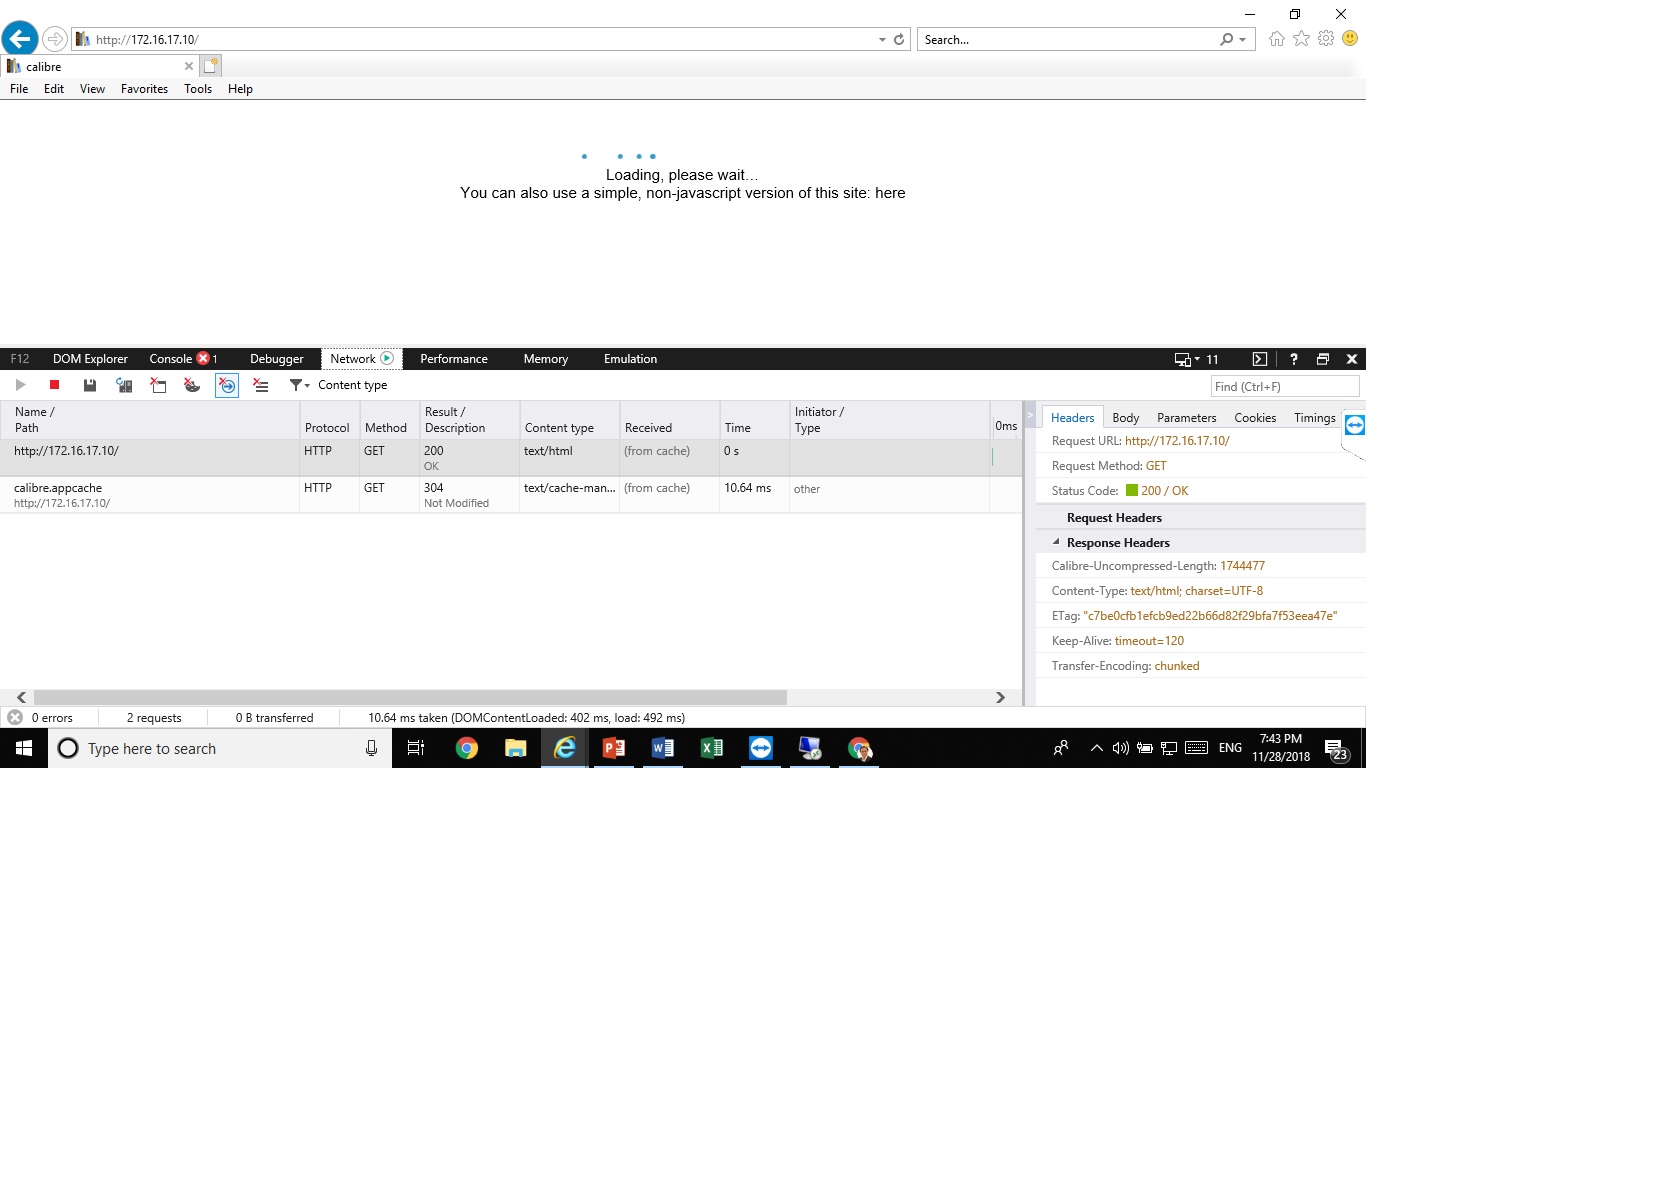
Task: Collapse the request details pane arrow
Action: pyautogui.click(x=1030, y=414)
